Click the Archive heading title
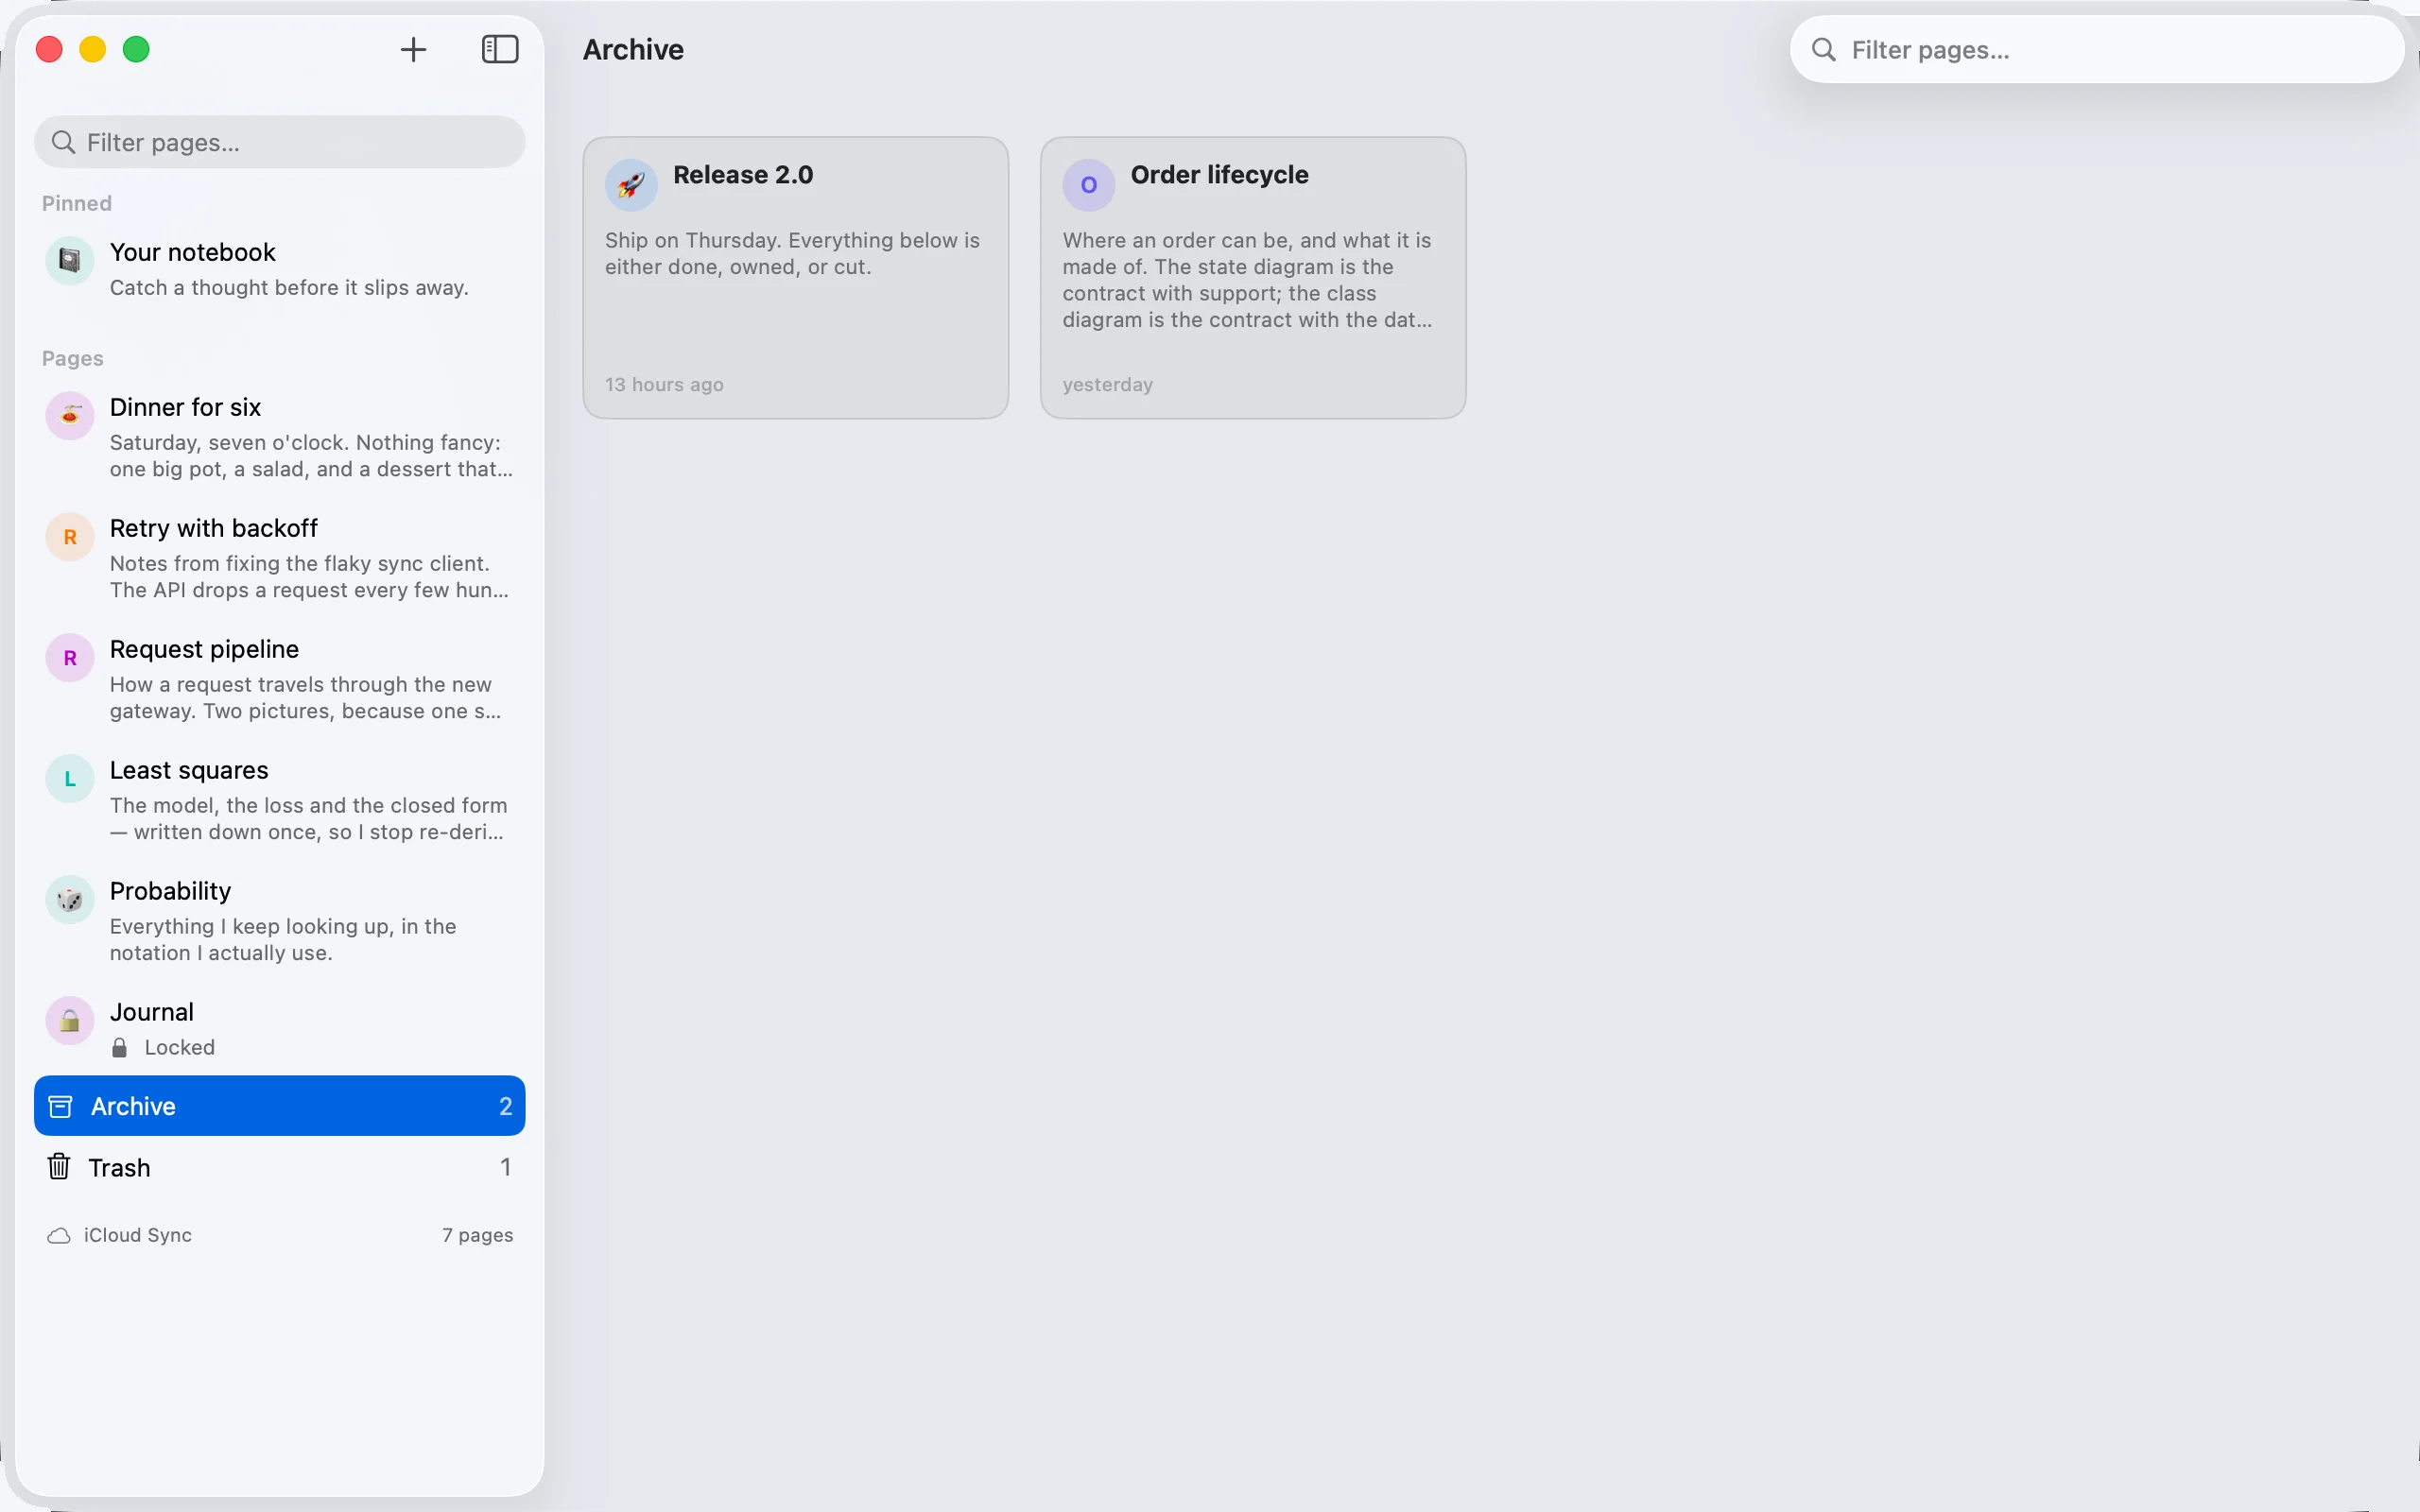 (x=633, y=49)
